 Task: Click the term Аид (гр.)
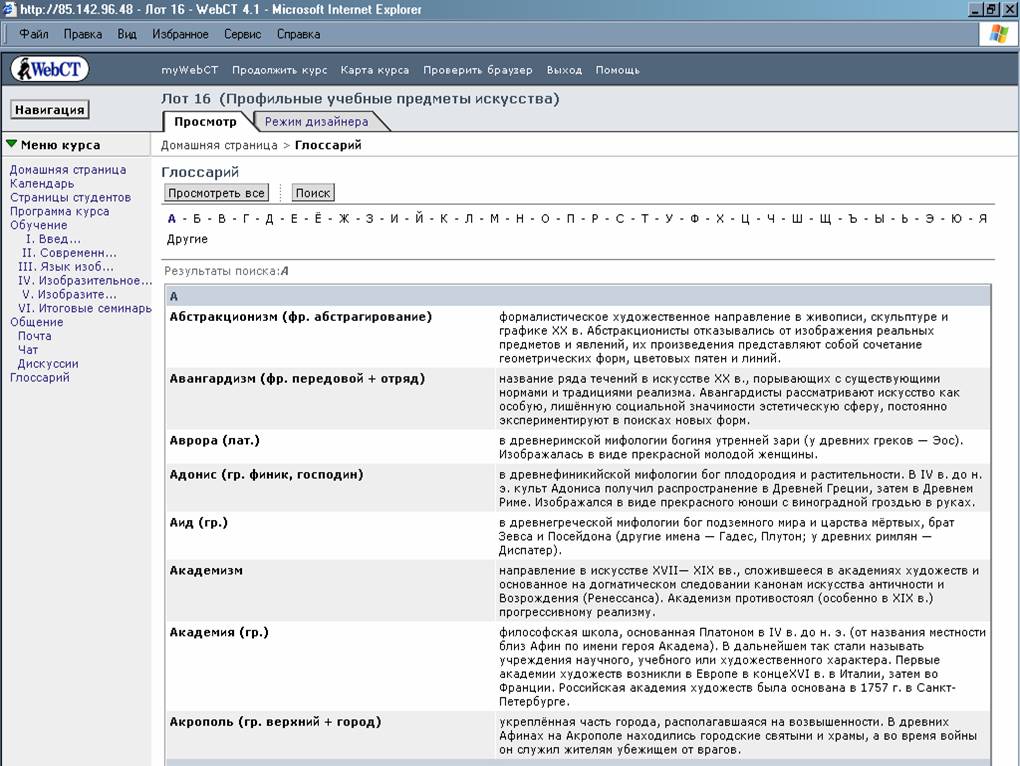click(198, 523)
